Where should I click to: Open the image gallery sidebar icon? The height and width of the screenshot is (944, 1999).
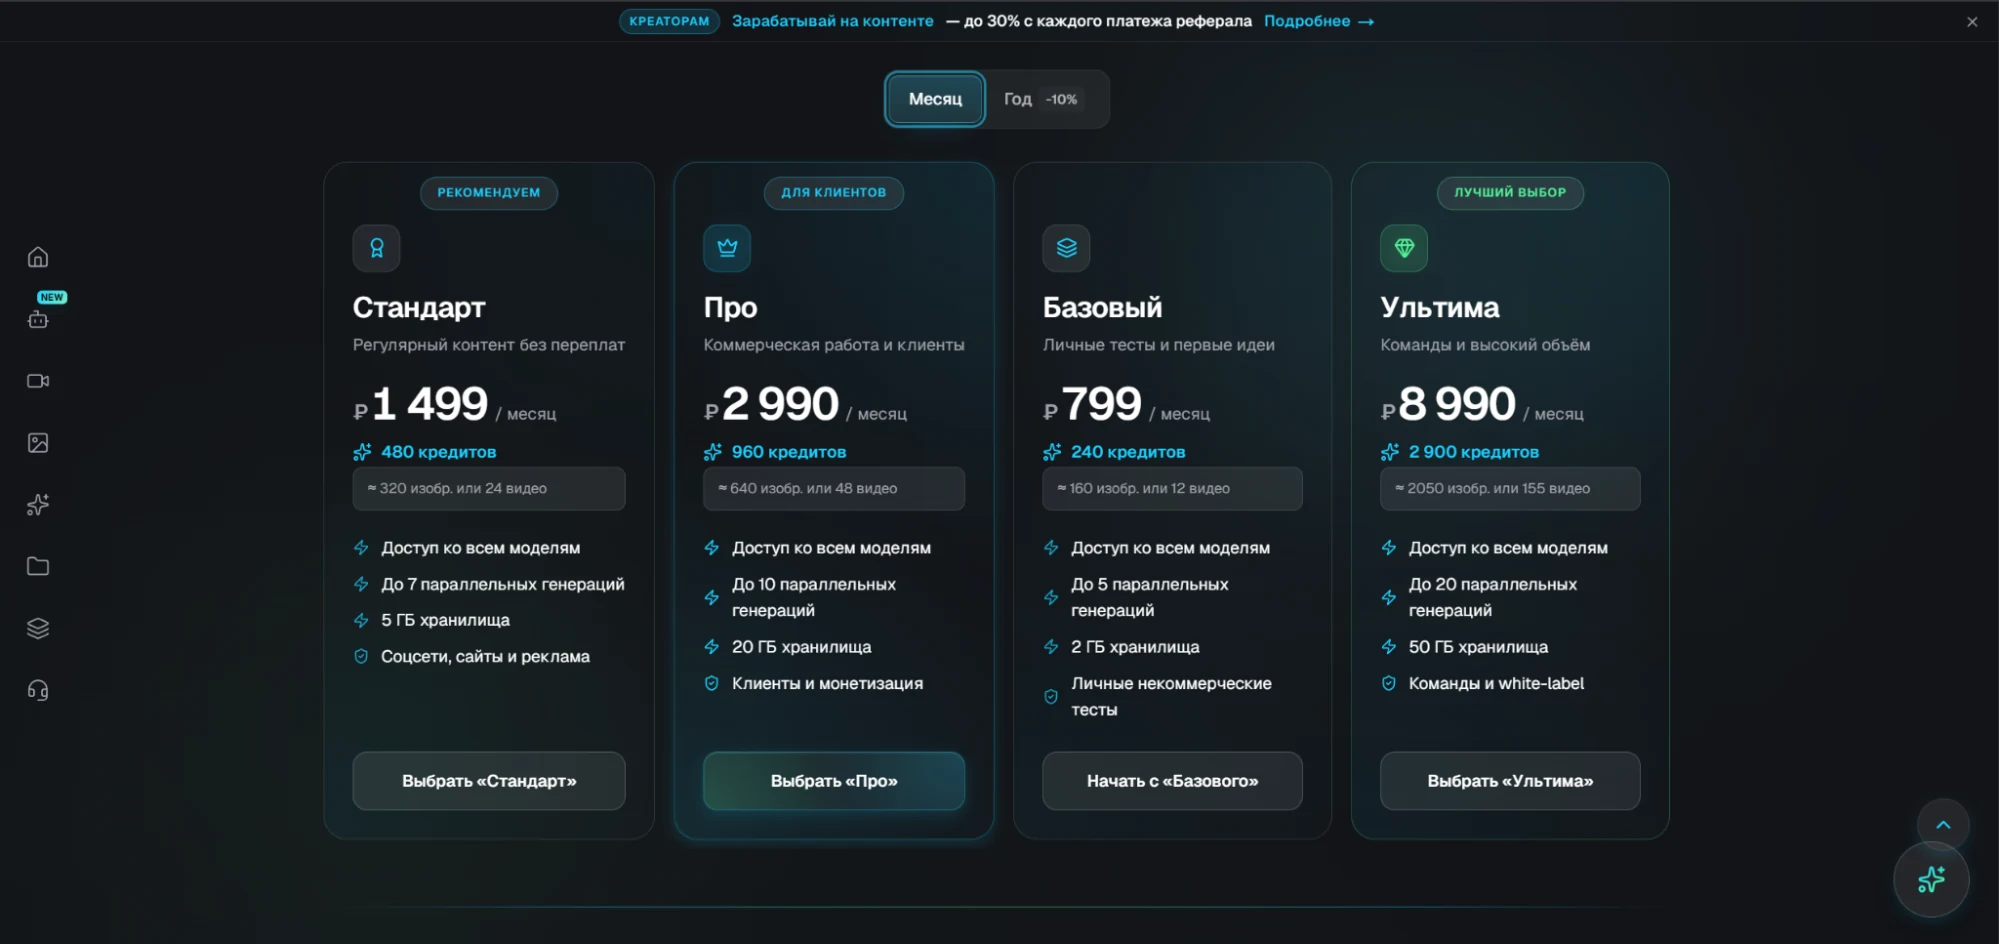[38, 443]
